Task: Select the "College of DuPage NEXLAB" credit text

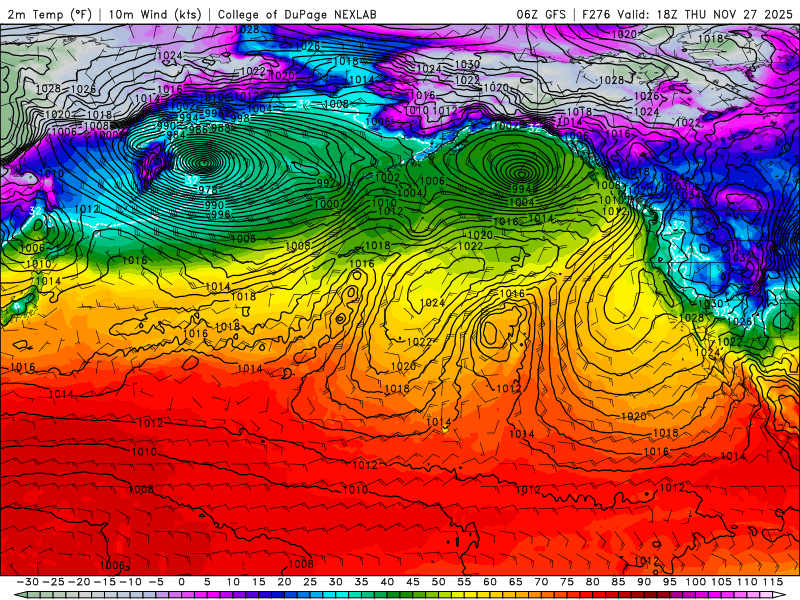Action: tap(297, 14)
